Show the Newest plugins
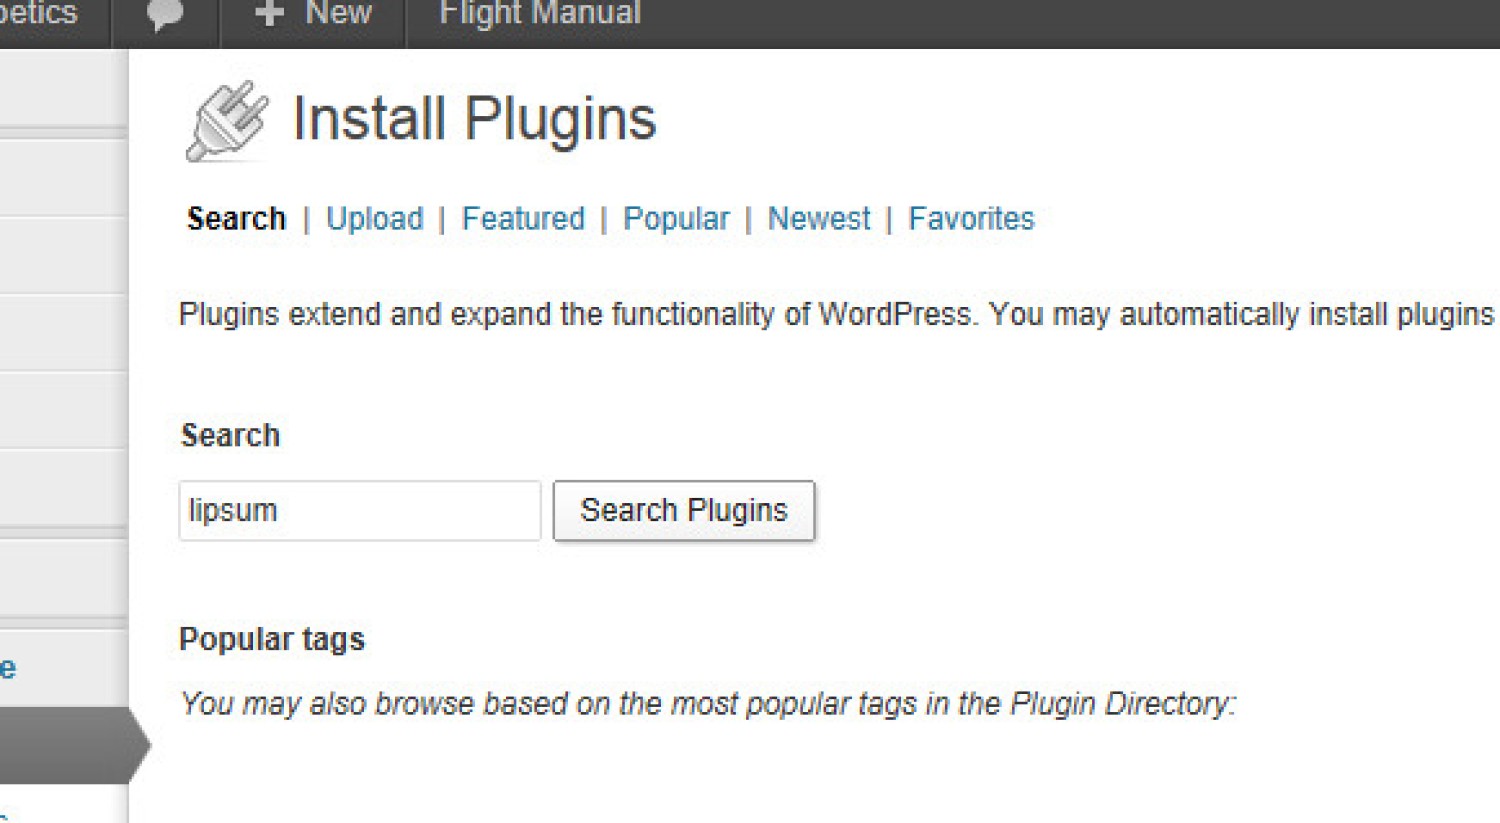1500x823 pixels. 819,219
